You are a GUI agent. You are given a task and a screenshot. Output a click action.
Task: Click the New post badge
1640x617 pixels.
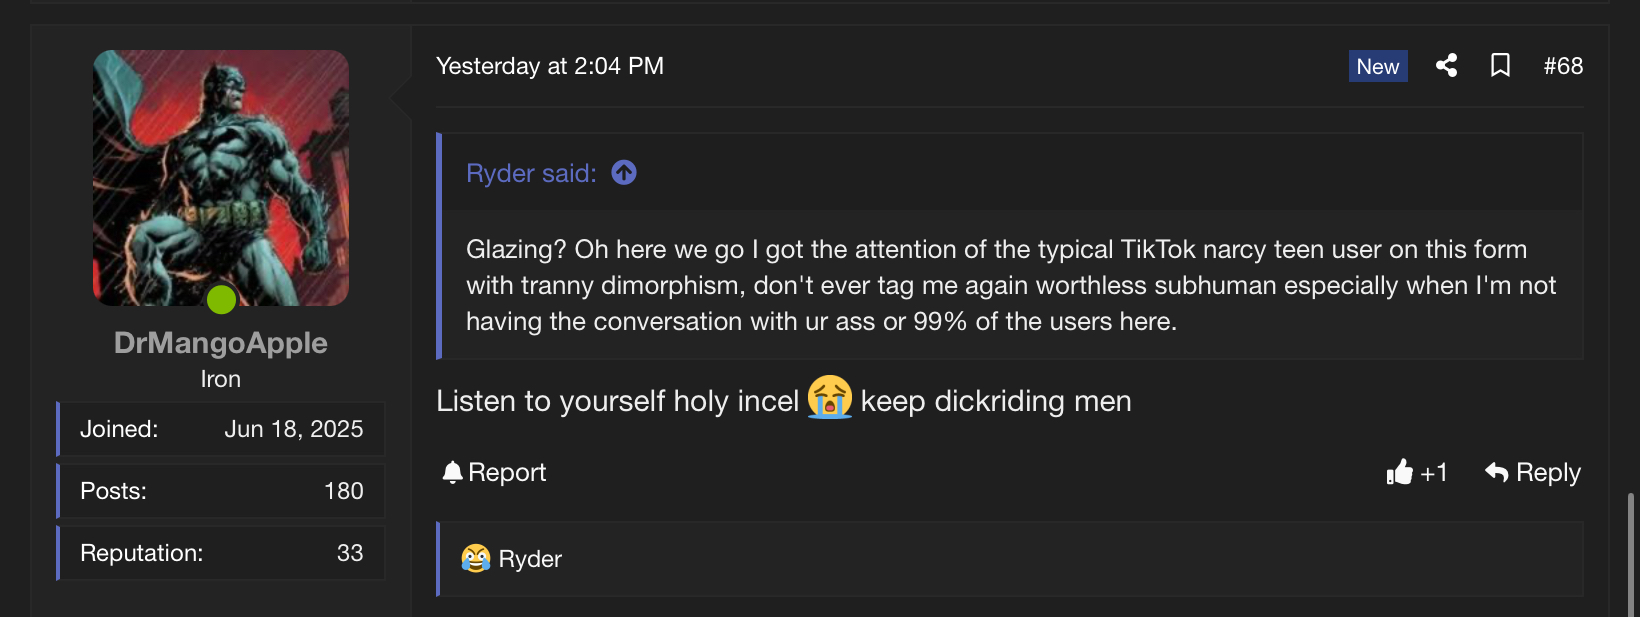tap(1378, 66)
